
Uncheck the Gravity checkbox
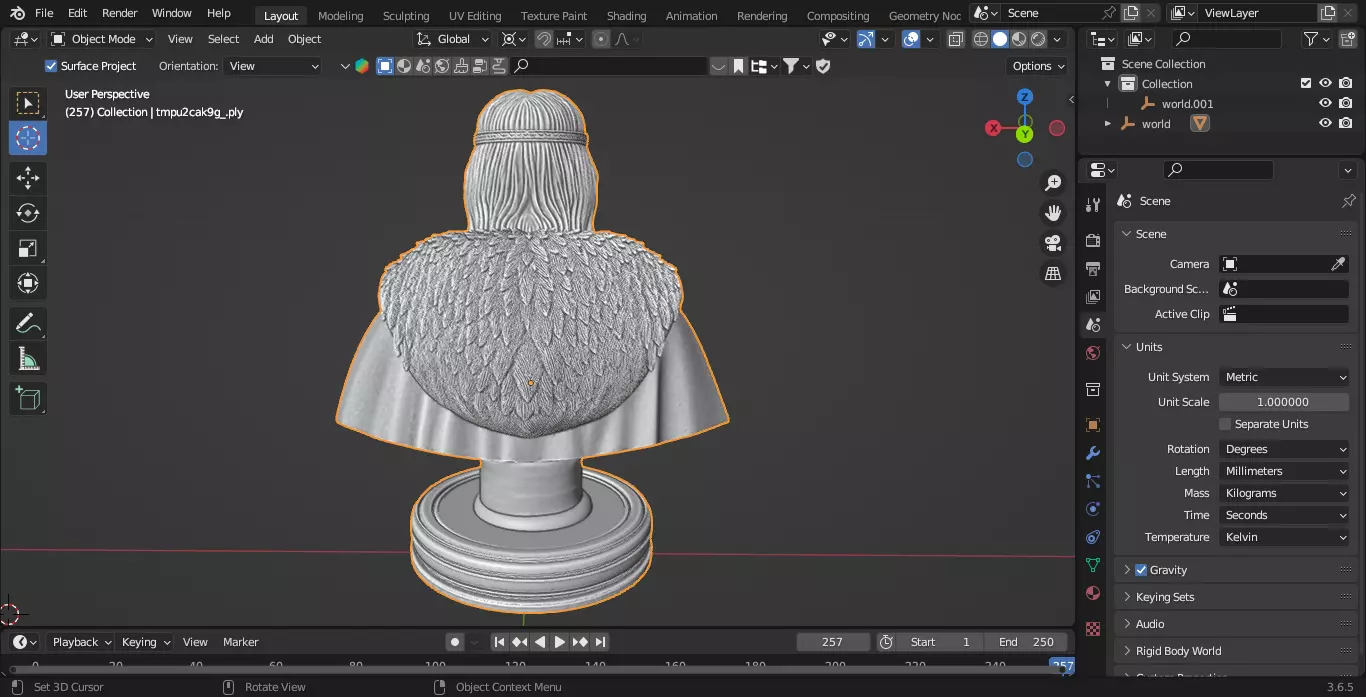(x=1141, y=570)
